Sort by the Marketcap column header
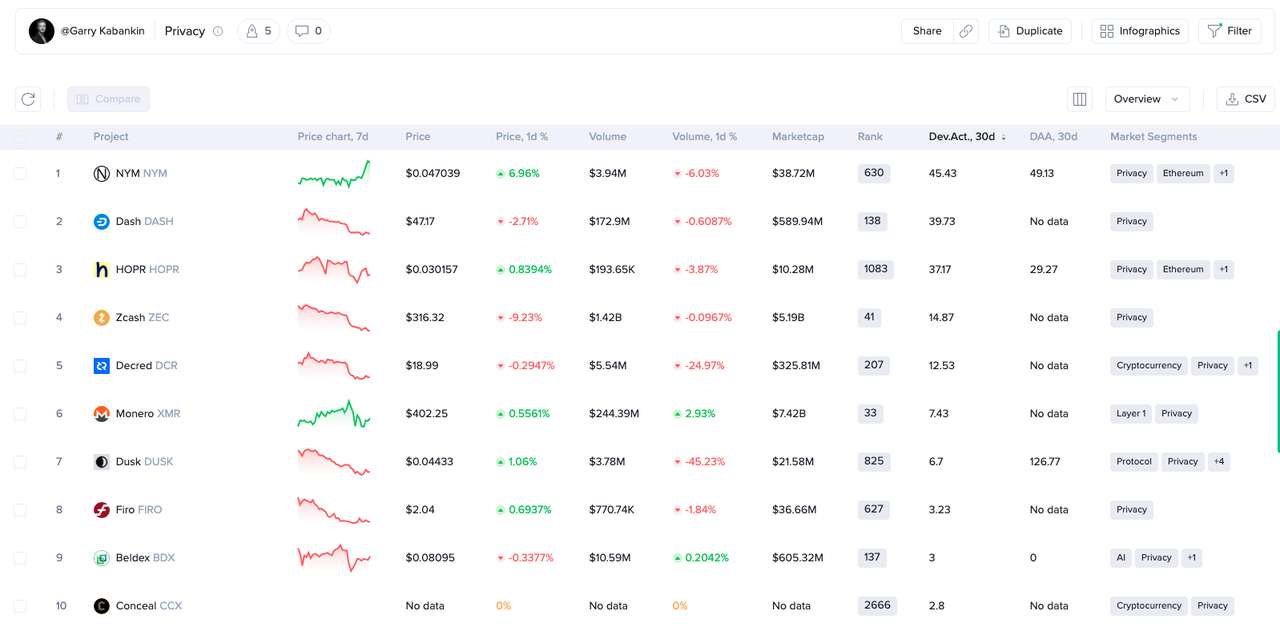Image resolution: width=1280 pixels, height=627 pixels. [798, 137]
